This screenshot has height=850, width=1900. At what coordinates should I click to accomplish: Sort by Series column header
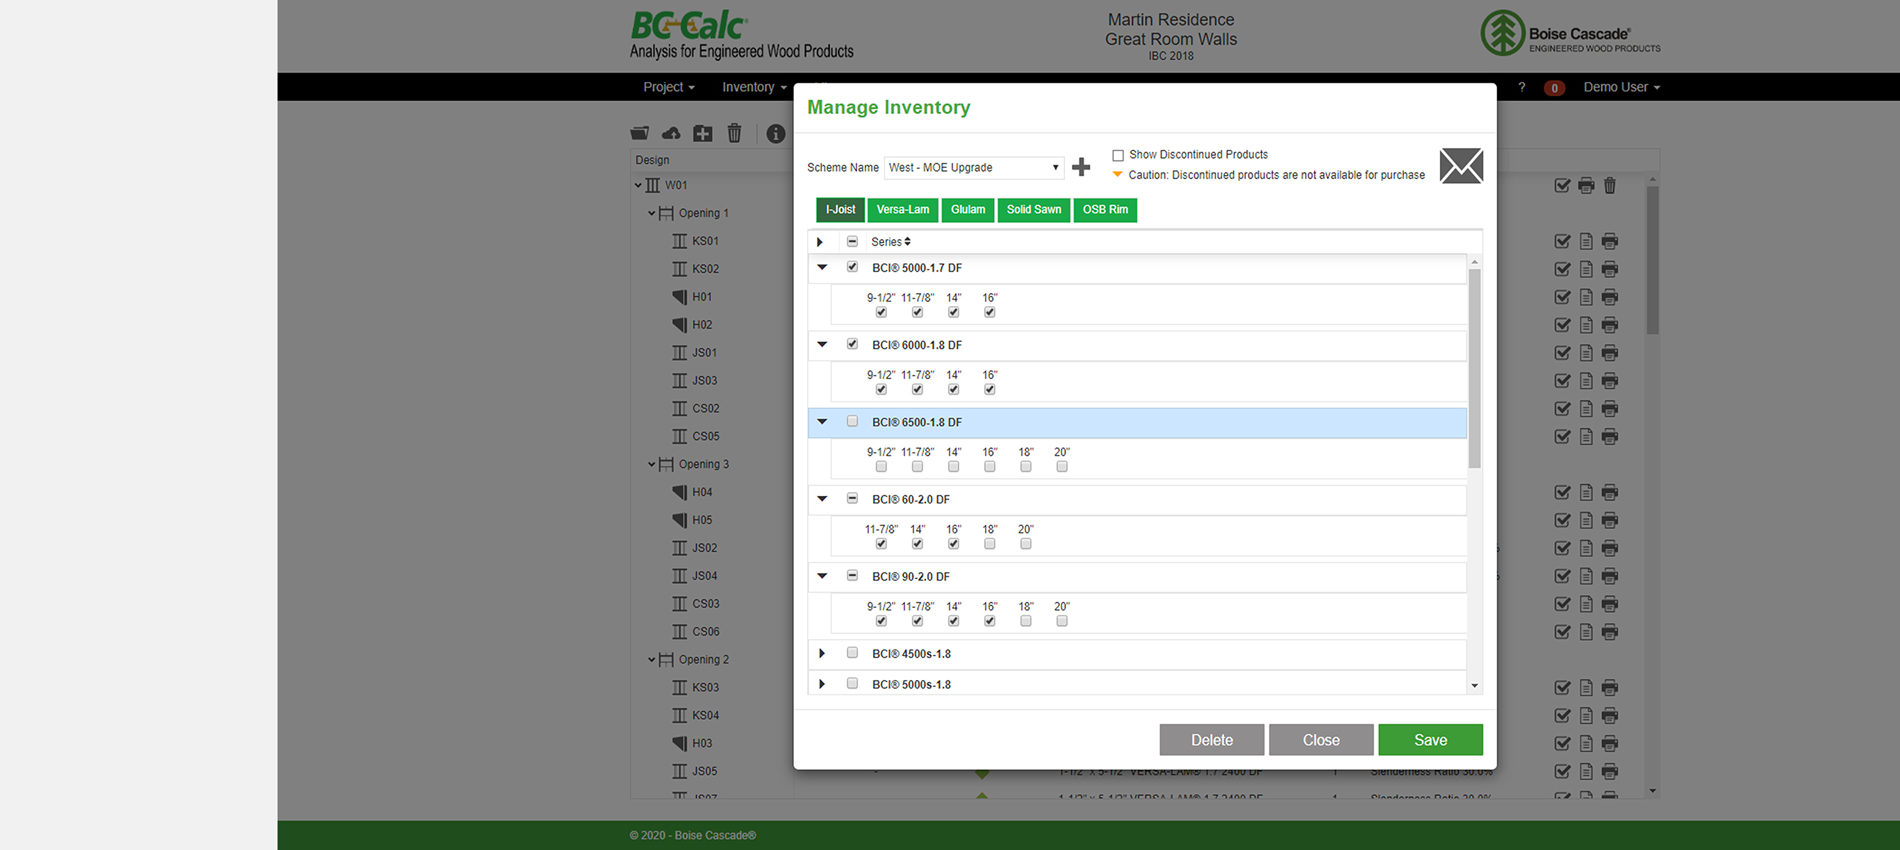[890, 242]
